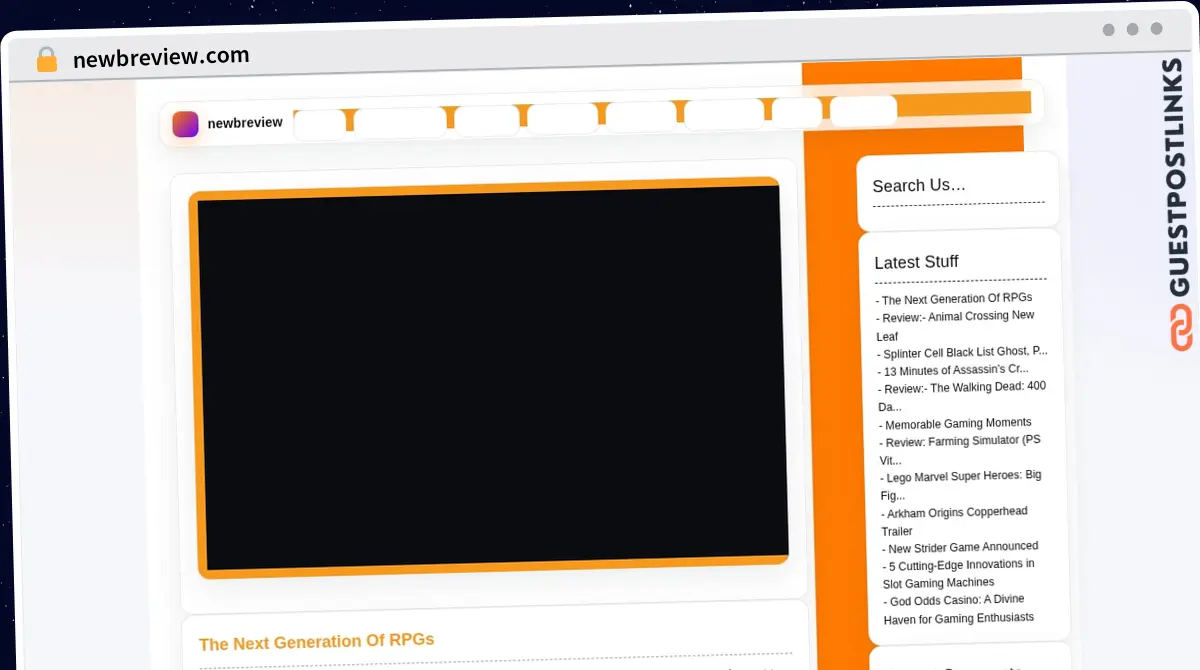This screenshot has width=1200, height=670.
Task: Click the Latest Stuff heading
Action: pos(916,262)
